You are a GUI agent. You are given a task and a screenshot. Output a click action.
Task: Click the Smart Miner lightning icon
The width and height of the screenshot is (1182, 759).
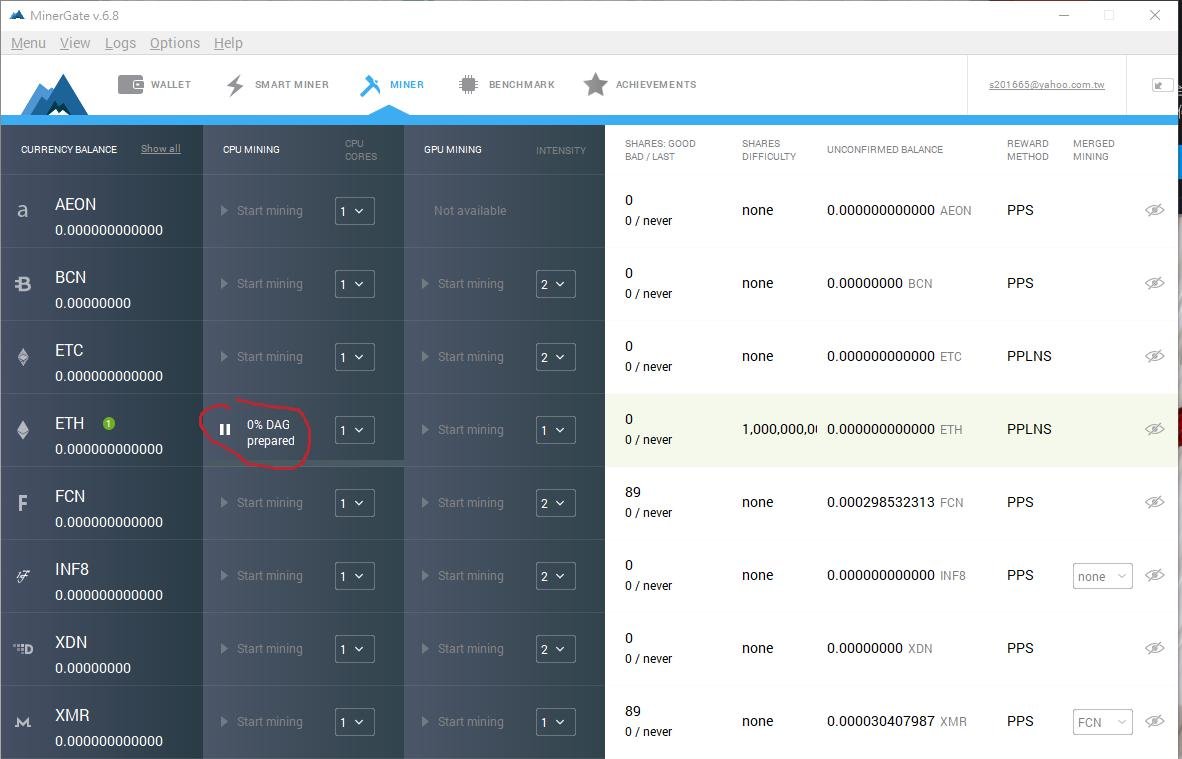pyautogui.click(x=235, y=85)
